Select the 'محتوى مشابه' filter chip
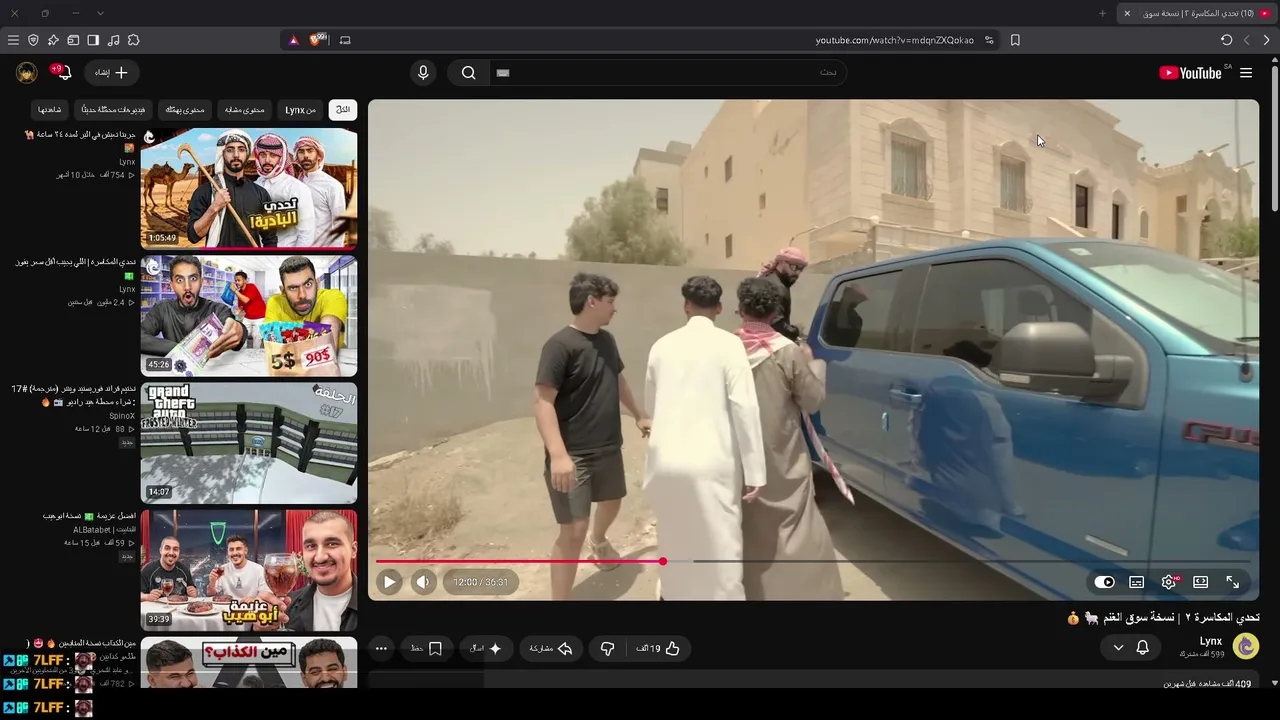 click(x=243, y=110)
